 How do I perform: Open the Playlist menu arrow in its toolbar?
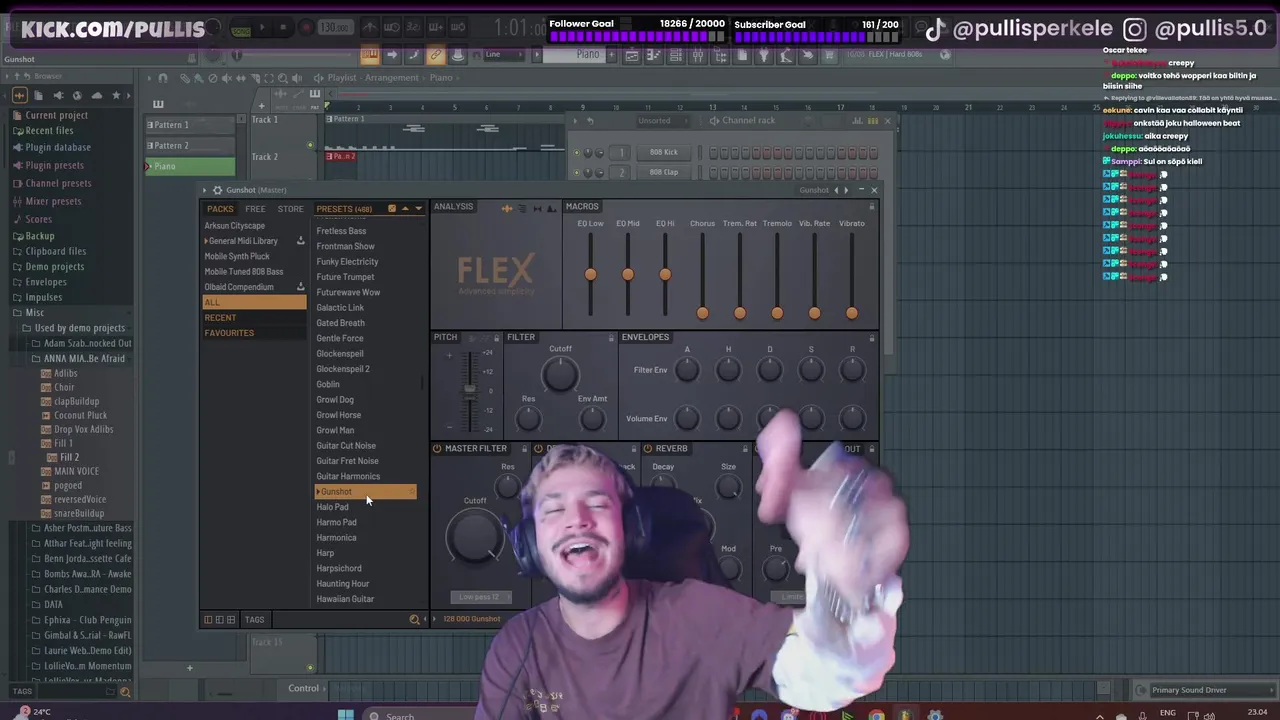tap(148, 78)
